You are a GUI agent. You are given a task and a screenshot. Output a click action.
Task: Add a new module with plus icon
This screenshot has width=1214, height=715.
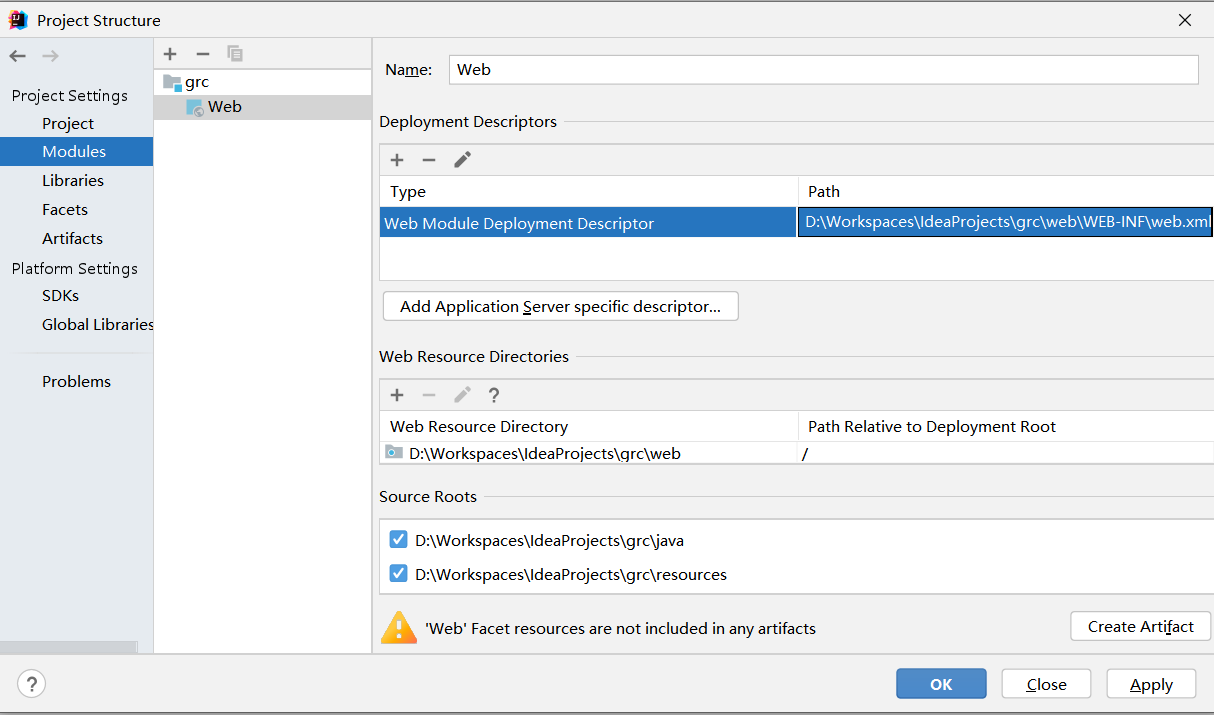170,54
